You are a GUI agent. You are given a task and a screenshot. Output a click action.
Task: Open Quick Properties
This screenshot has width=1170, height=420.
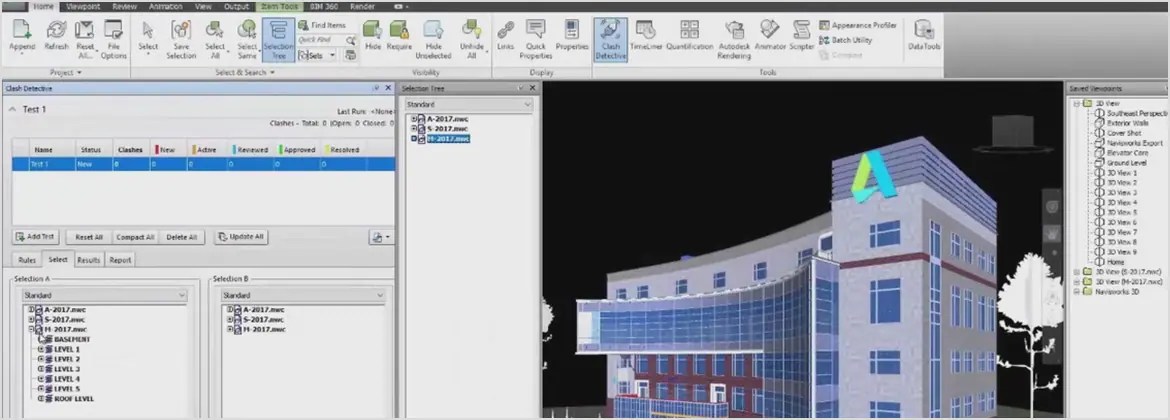click(536, 39)
